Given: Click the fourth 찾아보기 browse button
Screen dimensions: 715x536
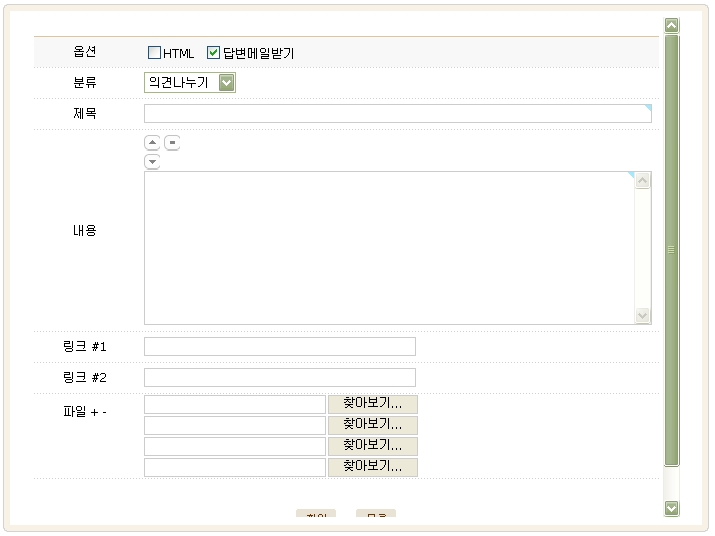Looking at the screenshot, I should click(372, 467).
